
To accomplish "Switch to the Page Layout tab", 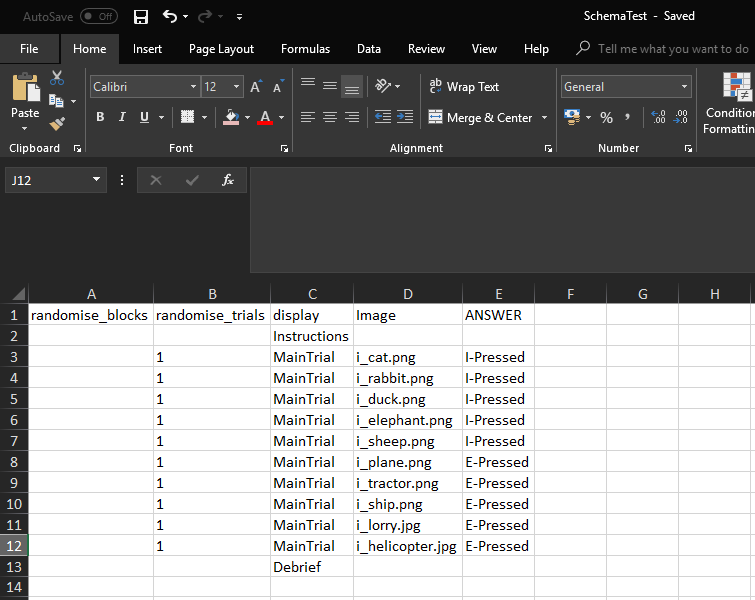I will [221, 49].
